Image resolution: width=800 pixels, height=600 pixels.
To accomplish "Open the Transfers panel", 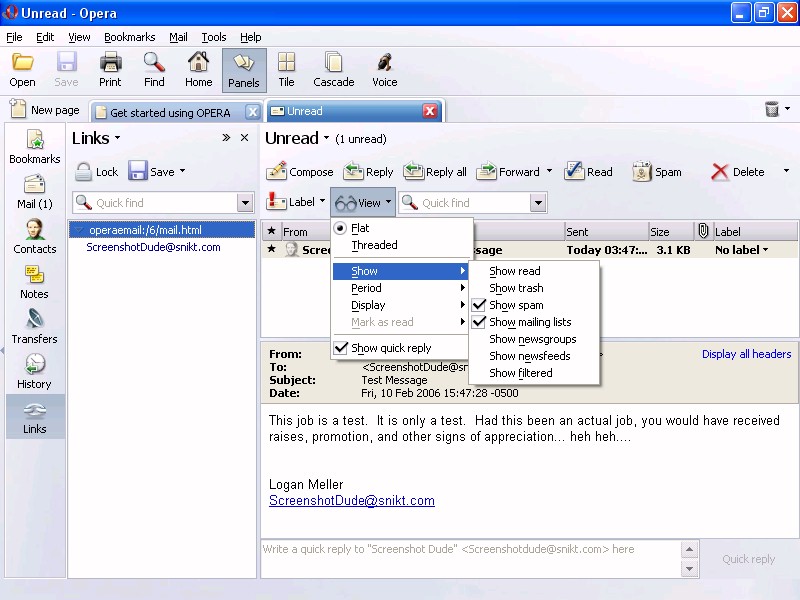I will 34,326.
